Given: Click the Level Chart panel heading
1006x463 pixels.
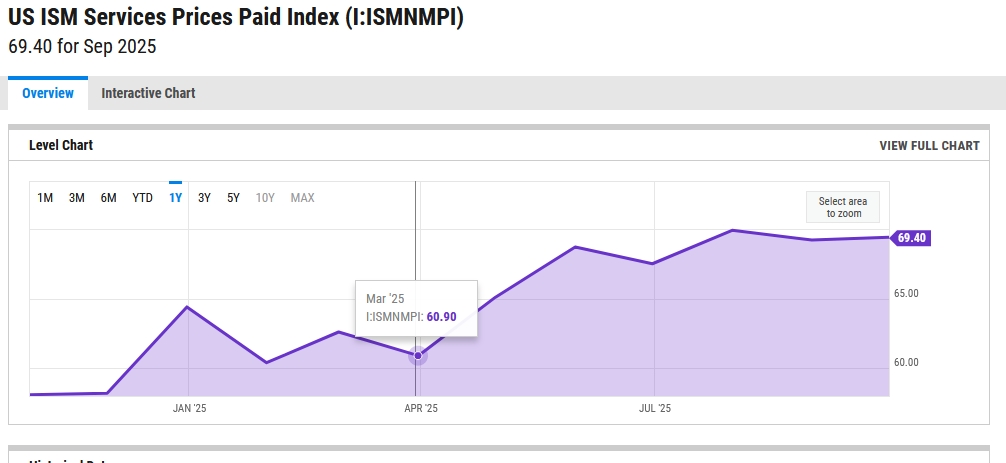Looking at the screenshot, I should [61, 146].
